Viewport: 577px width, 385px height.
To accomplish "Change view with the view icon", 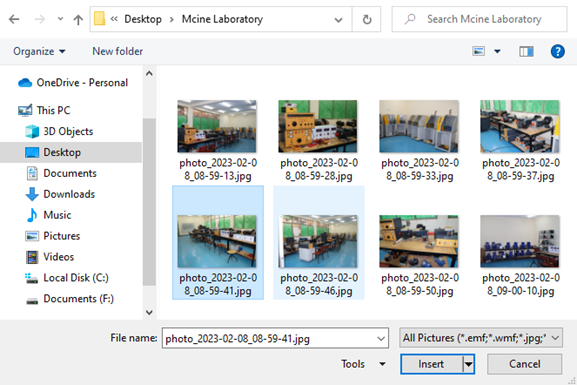I will (x=478, y=51).
